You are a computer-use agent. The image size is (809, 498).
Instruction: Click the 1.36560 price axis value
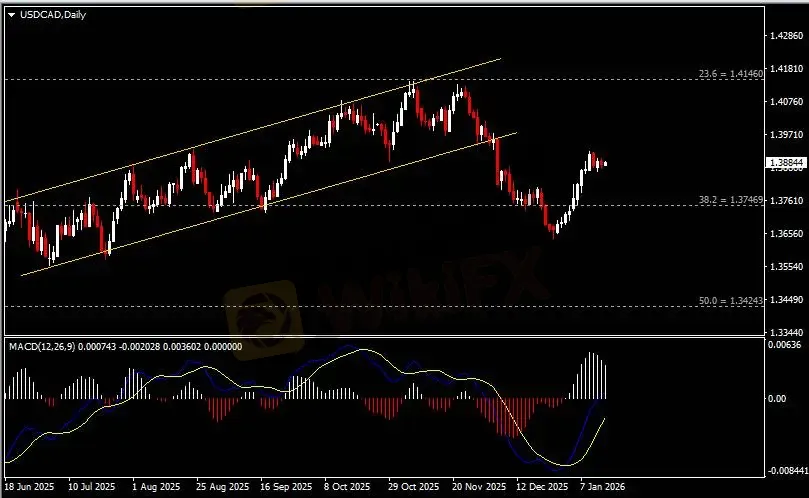tap(786, 234)
